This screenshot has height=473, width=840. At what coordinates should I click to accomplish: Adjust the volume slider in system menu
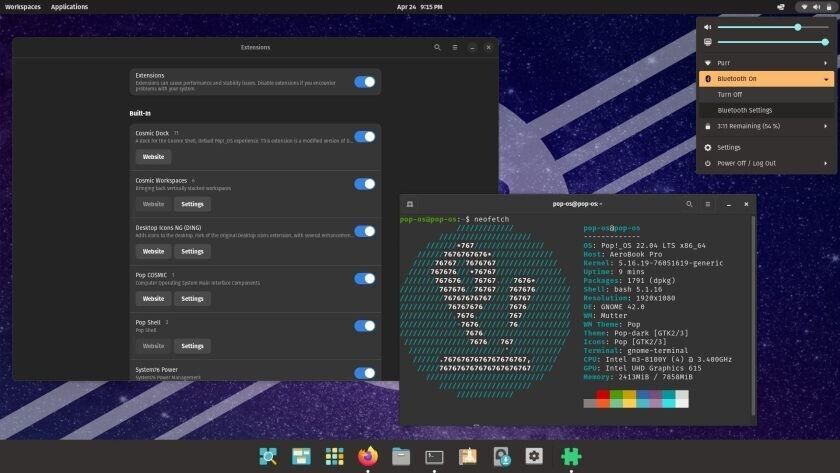click(774, 27)
